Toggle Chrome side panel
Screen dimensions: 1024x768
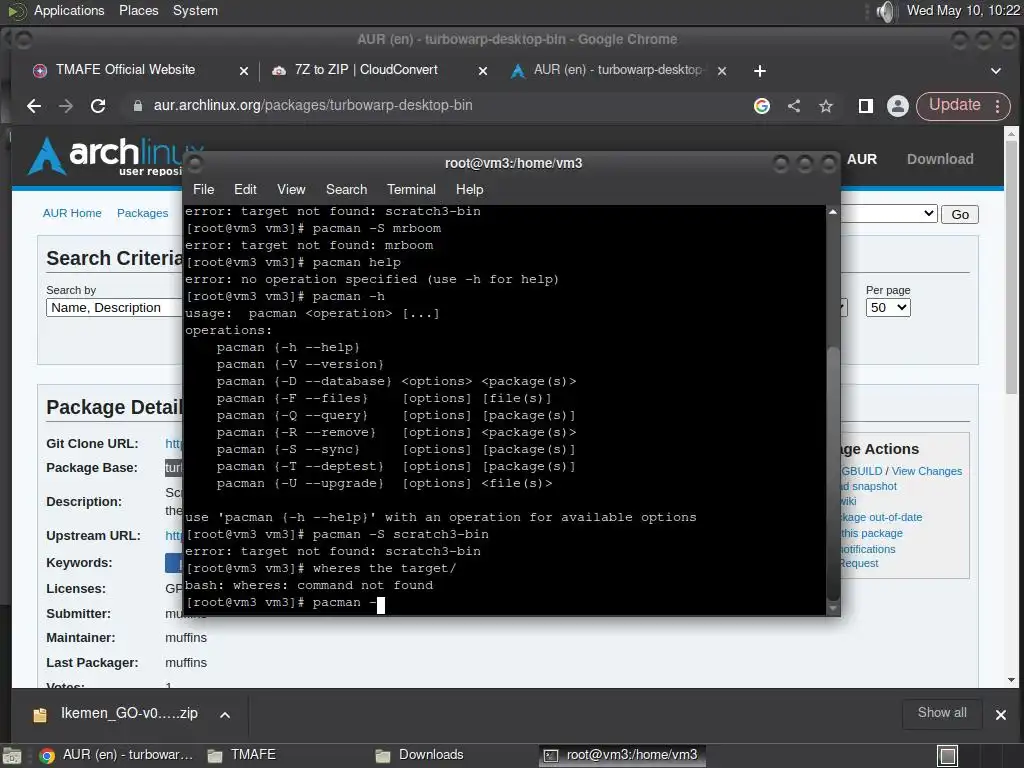pyautogui.click(x=865, y=106)
